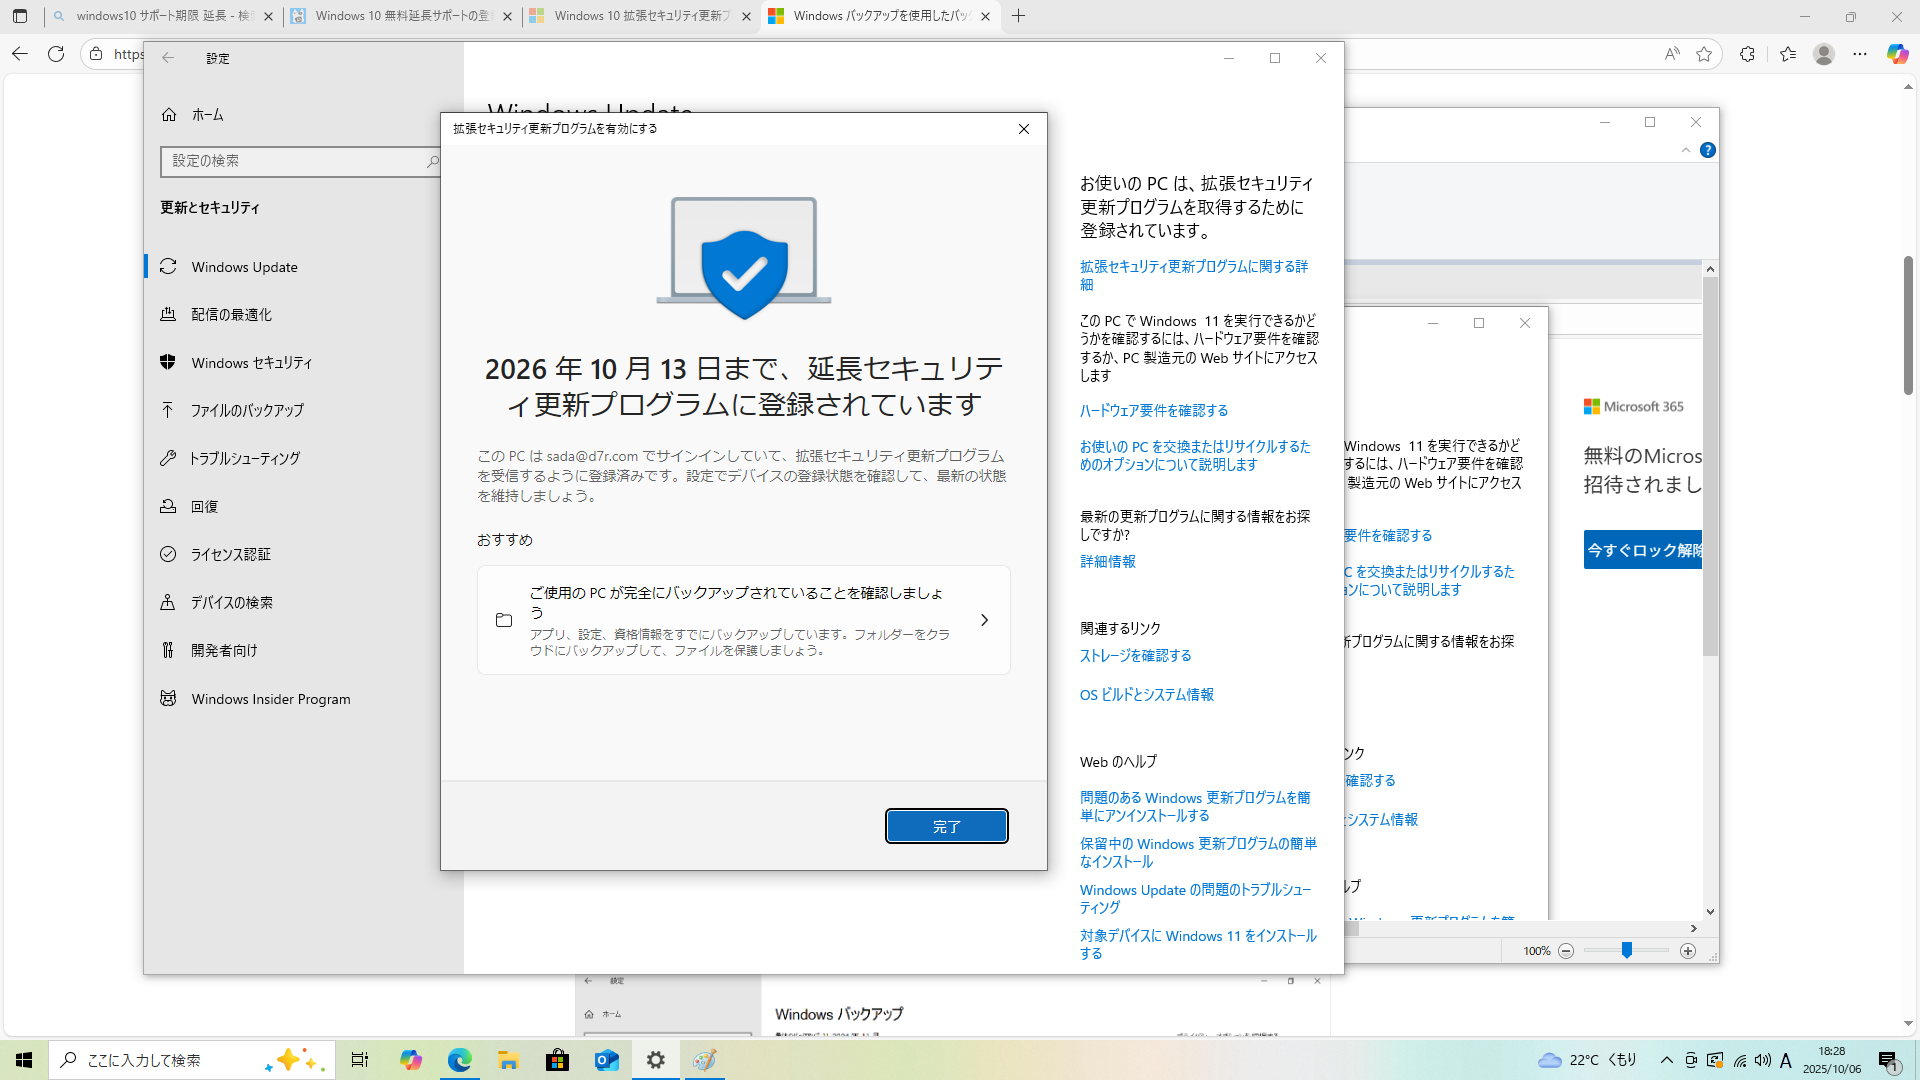The width and height of the screenshot is (1920, 1080).
Task: Switch to Windows 10 無料延長サポート tab
Action: [400, 16]
